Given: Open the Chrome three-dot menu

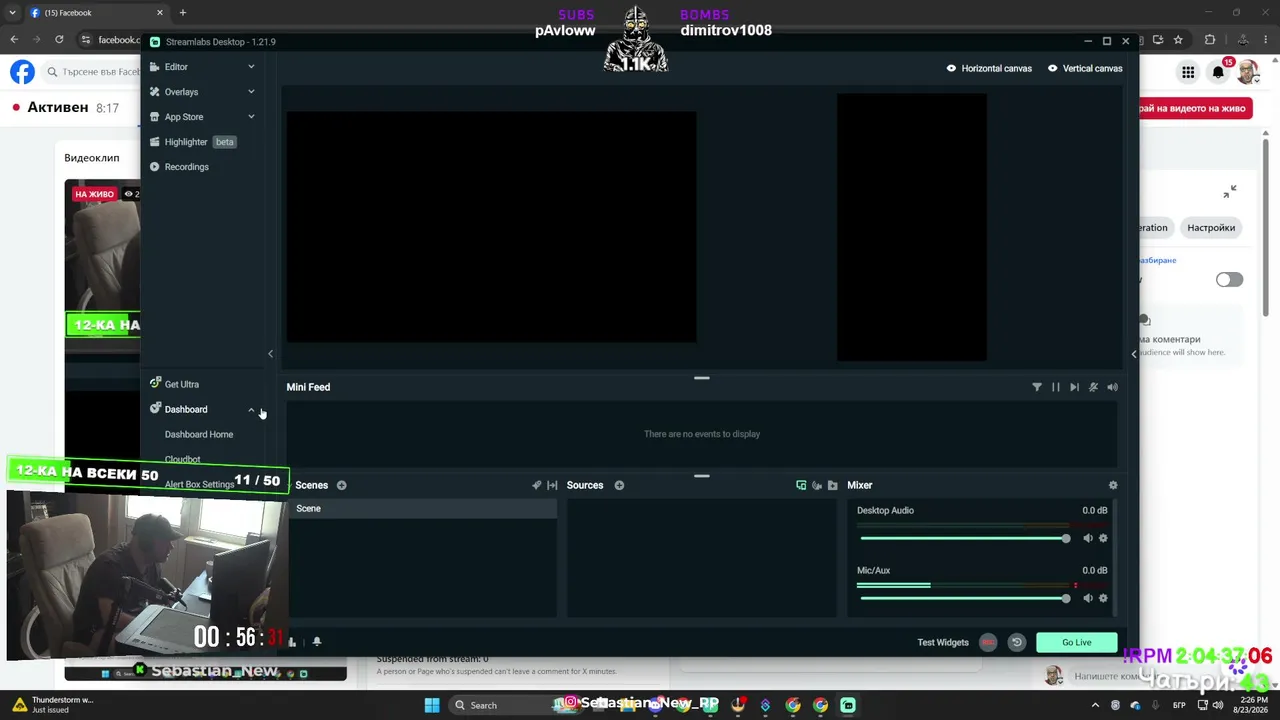Looking at the screenshot, I should click(x=1264, y=40).
